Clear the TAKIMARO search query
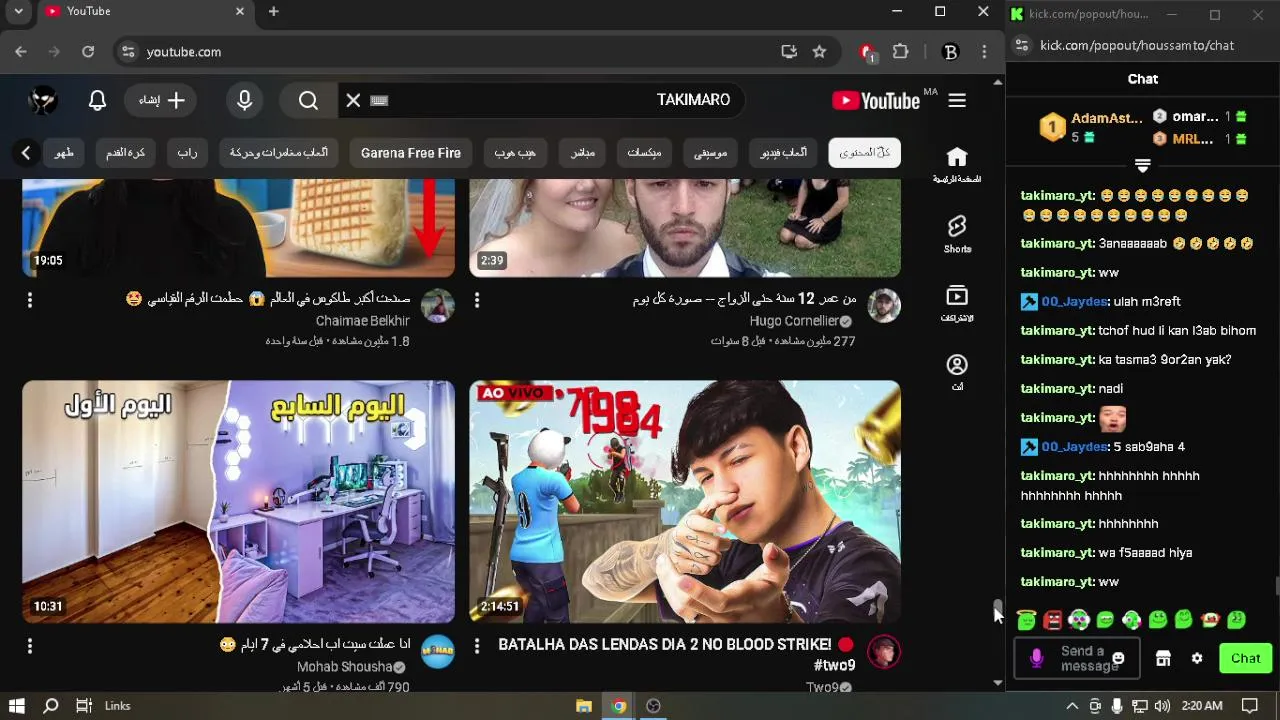1280x720 pixels. pyautogui.click(x=353, y=100)
